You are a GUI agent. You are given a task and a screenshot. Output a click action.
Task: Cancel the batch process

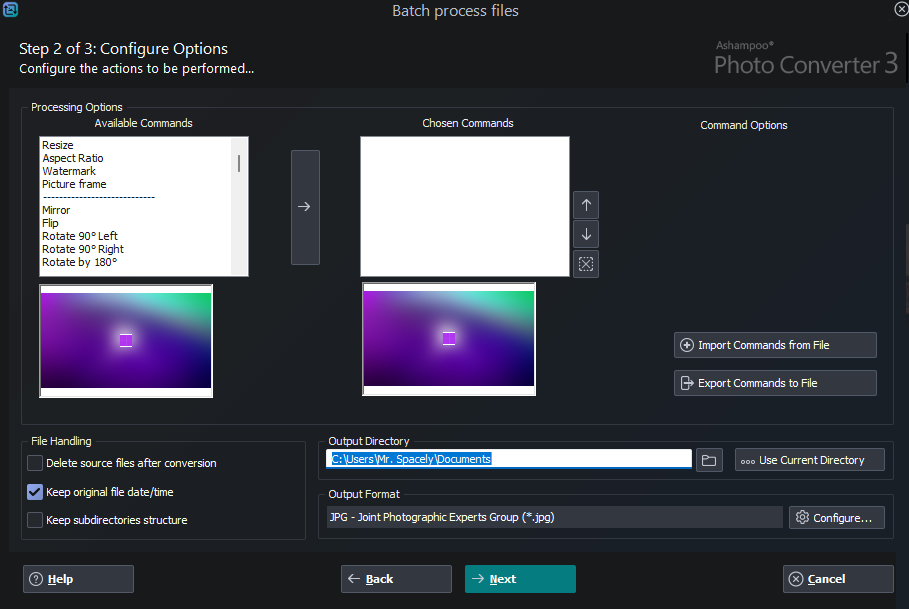[x=838, y=579]
